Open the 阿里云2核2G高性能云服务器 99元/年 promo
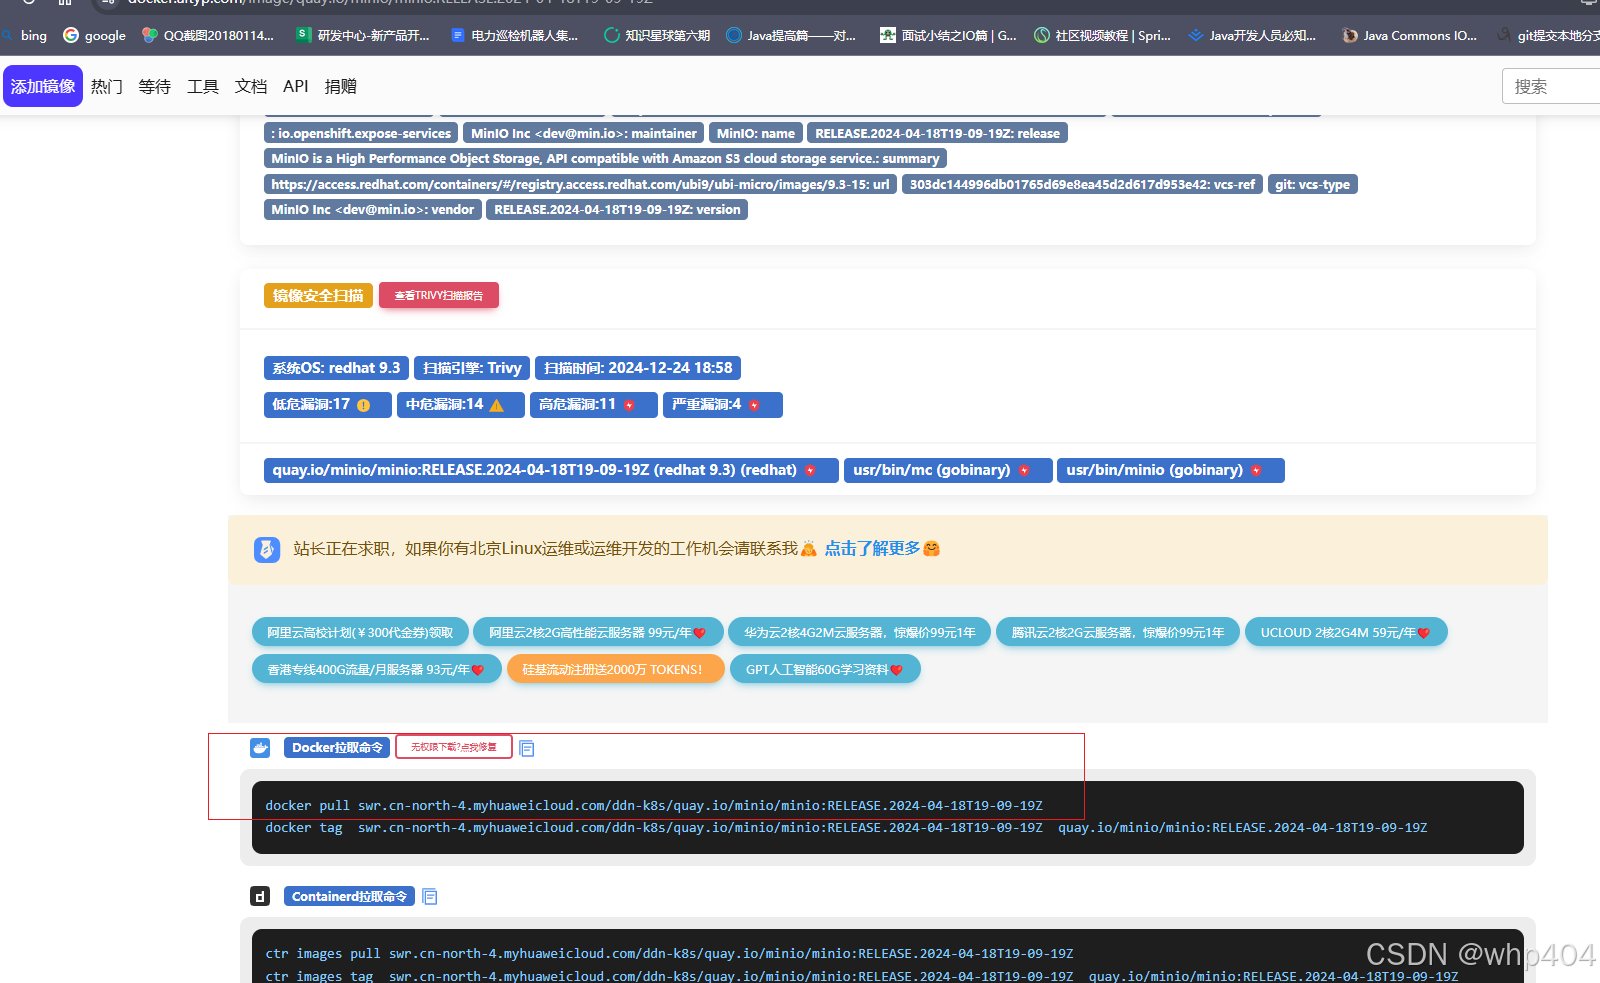Image resolution: width=1600 pixels, height=983 pixels. [598, 632]
